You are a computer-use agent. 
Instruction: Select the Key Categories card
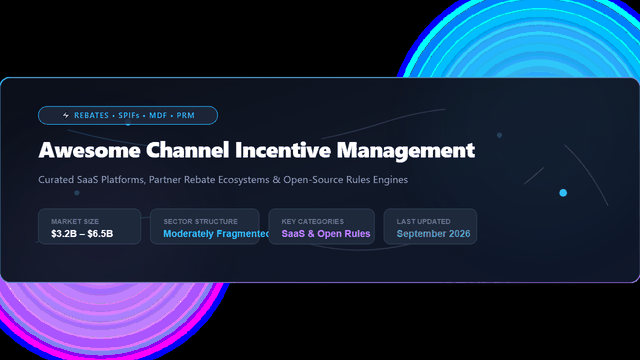(x=322, y=227)
